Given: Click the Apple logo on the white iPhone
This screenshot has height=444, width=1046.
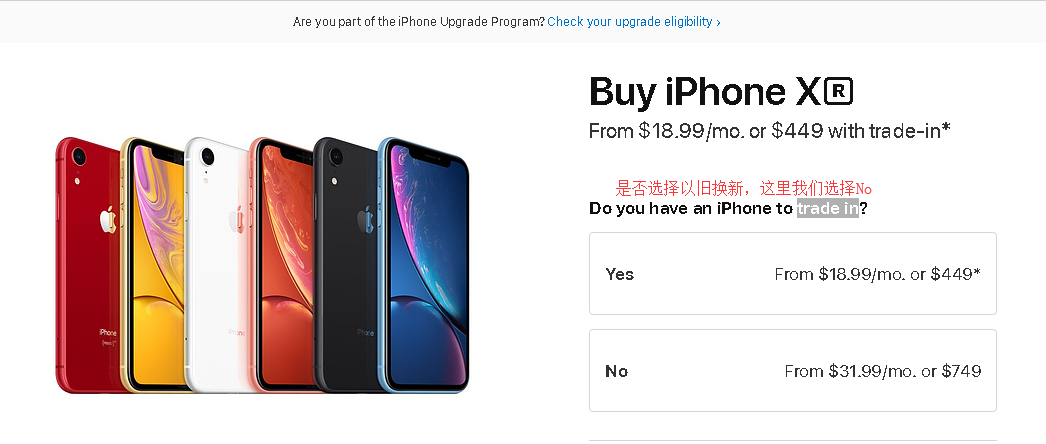Looking at the screenshot, I should [x=236, y=220].
